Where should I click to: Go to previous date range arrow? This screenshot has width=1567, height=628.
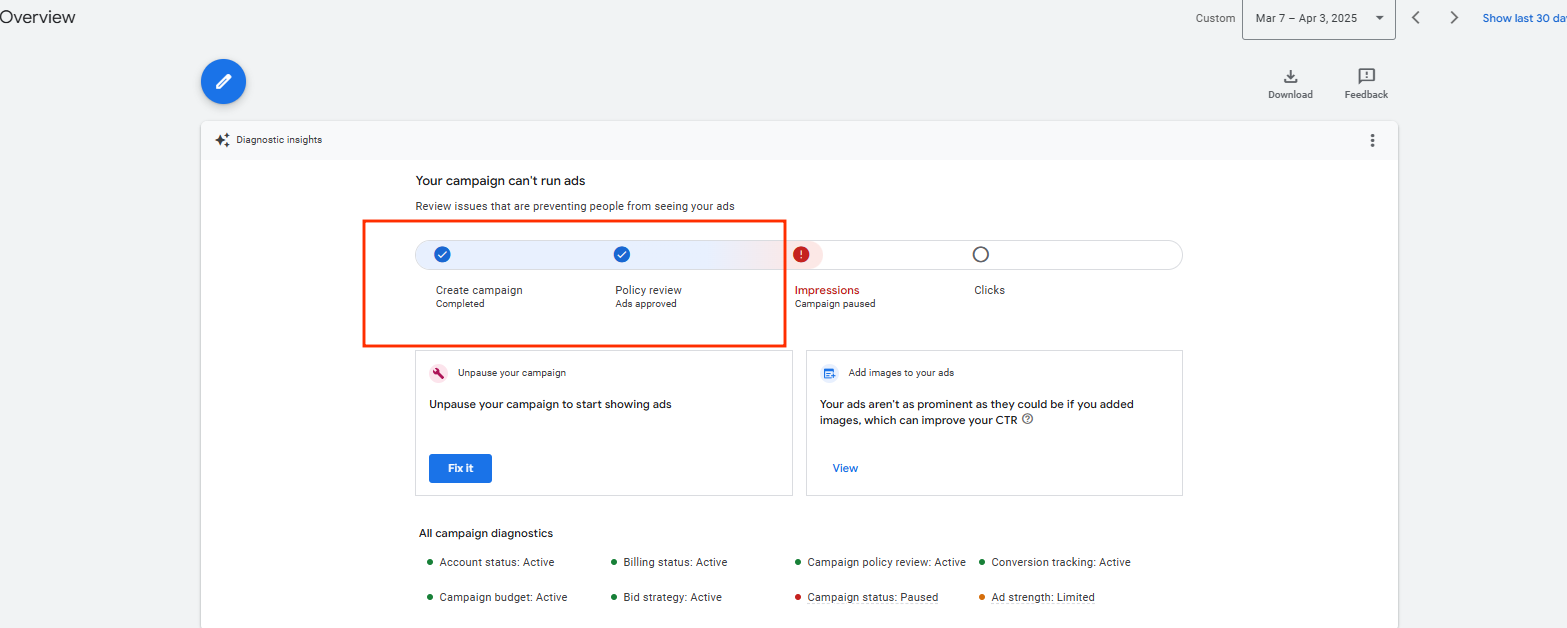click(1416, 18)
